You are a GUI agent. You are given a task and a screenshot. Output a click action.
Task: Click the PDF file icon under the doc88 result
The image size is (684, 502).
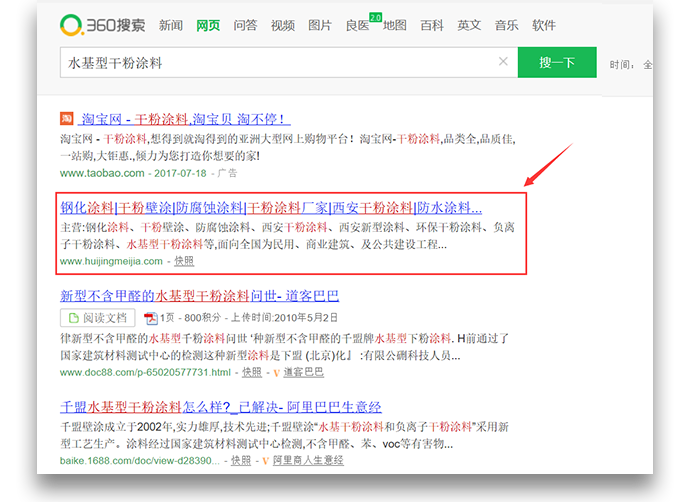pos(150,318)
